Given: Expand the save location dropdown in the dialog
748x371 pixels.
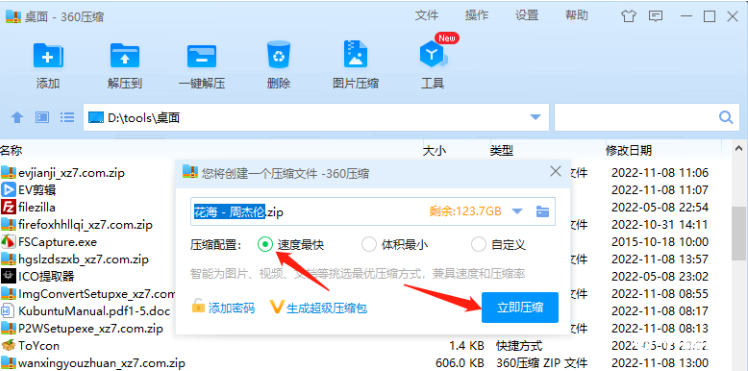Looking at the screenshot, I should coord(518,211).
